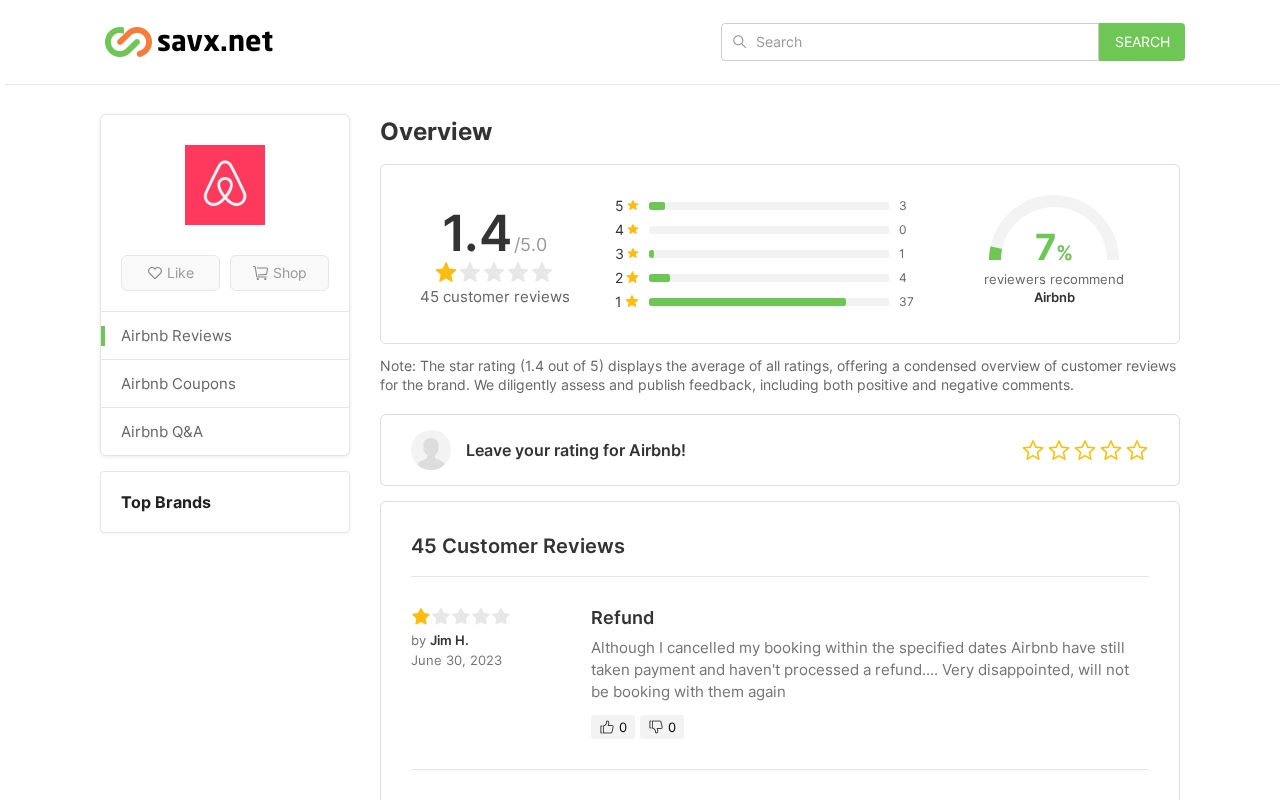Rate Airbnb three stars
This screenshot has width=1280, height=800.
point(1085,451)
